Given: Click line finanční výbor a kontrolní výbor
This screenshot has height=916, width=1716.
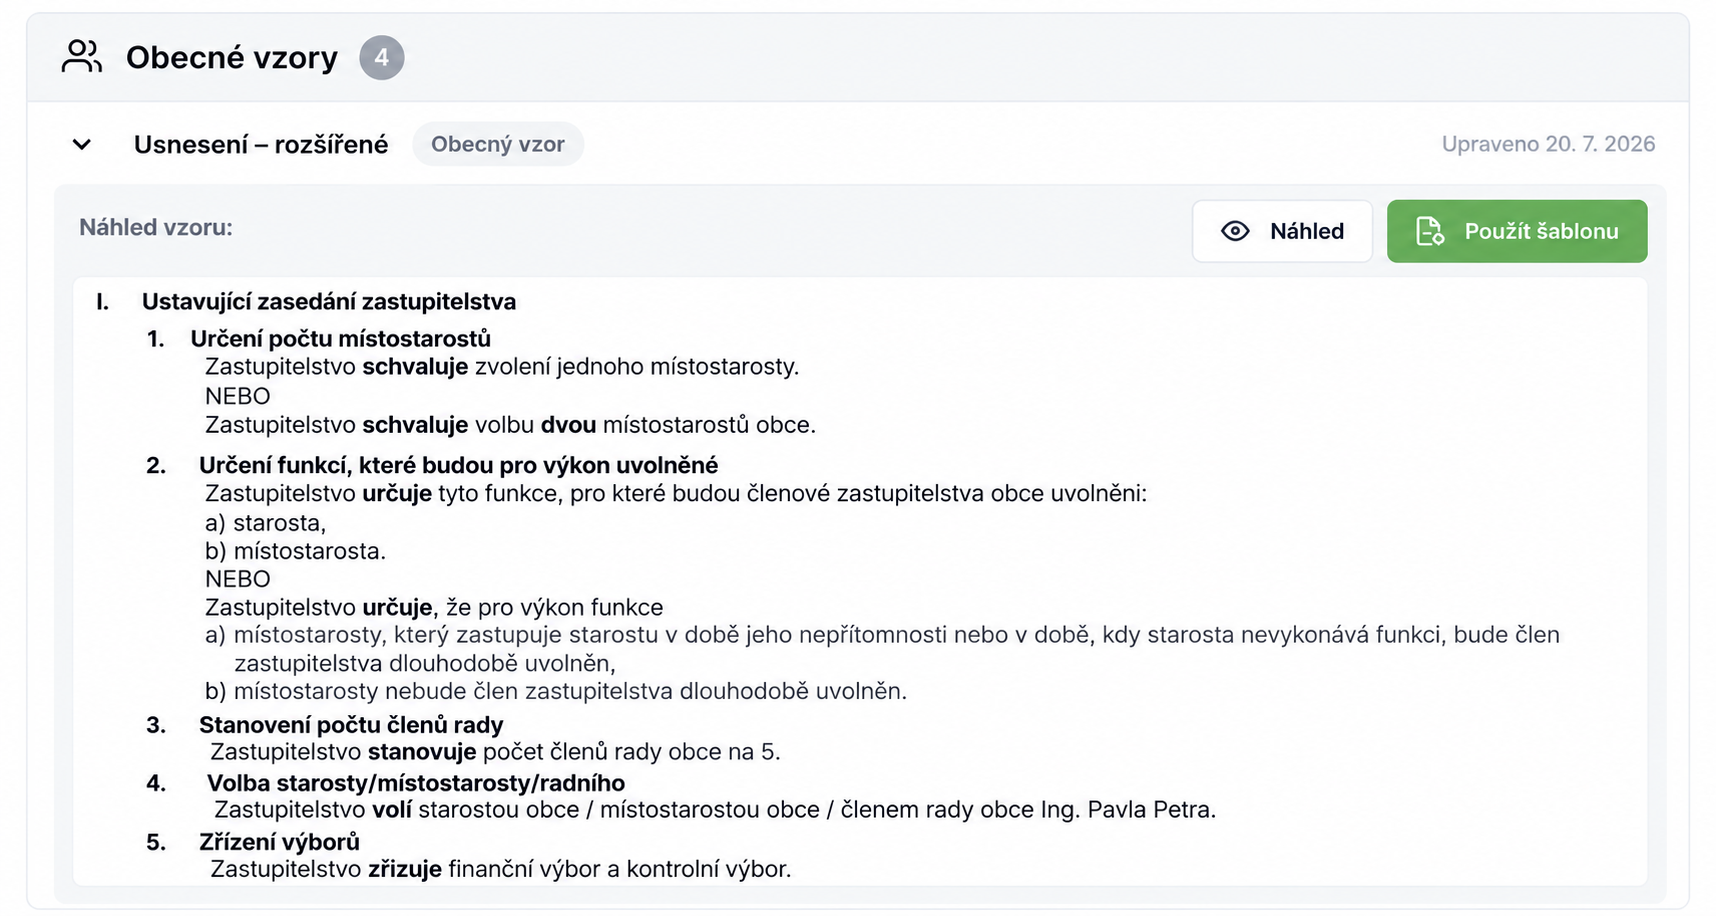Looking at the screenshot, I should [501, 869].
